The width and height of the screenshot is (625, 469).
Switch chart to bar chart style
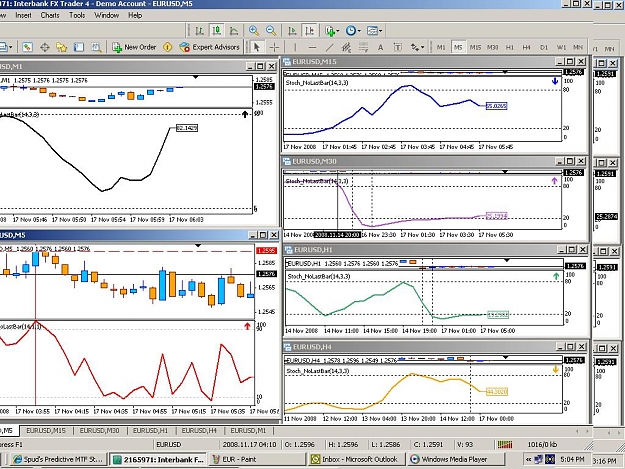point(199,31)
